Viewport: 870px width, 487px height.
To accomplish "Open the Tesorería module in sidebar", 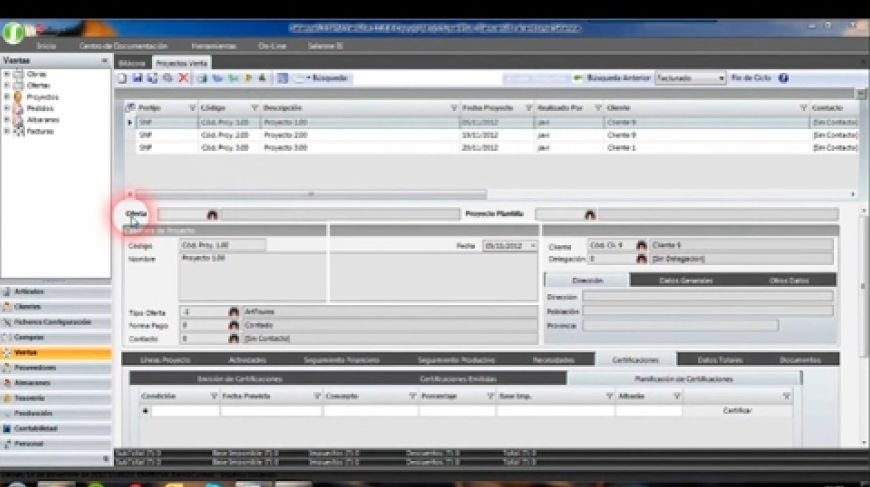I will tap(55, 398).
